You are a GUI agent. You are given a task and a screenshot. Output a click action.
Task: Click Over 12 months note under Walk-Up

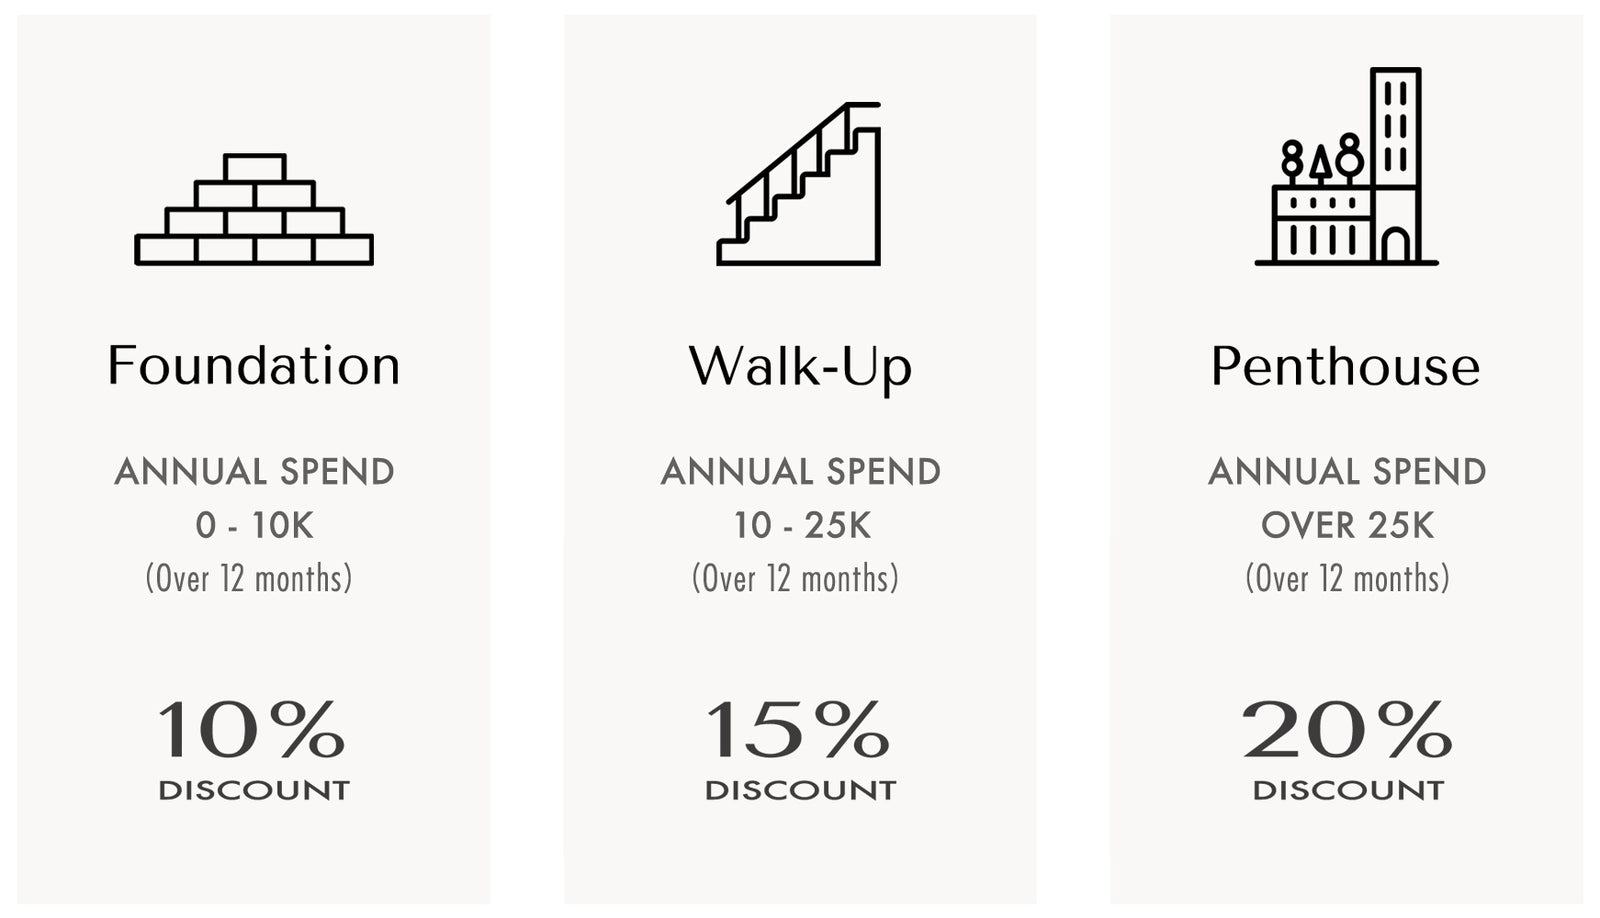click(795, 579)
